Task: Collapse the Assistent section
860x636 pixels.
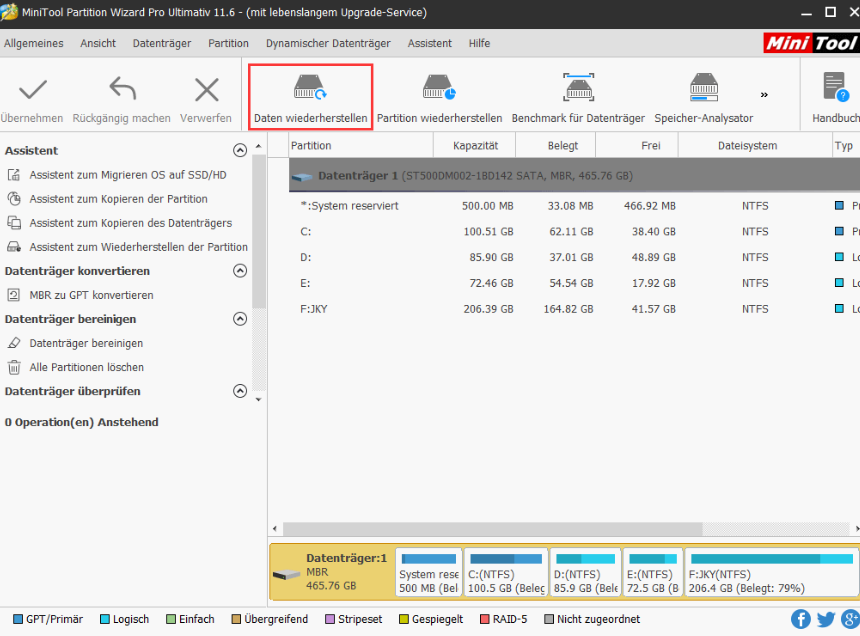Action: tap(240, 150)
